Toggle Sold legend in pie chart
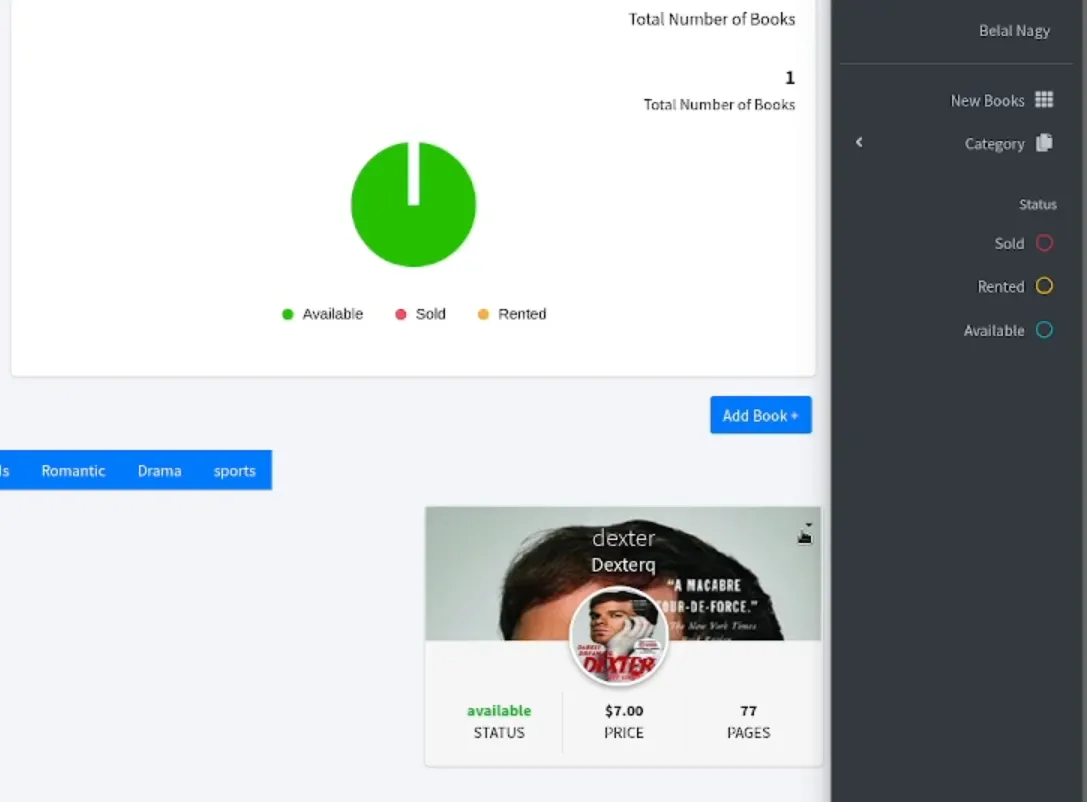This screenshot has height=802, width=1087. pyautogui.click(x=420, y=314)
